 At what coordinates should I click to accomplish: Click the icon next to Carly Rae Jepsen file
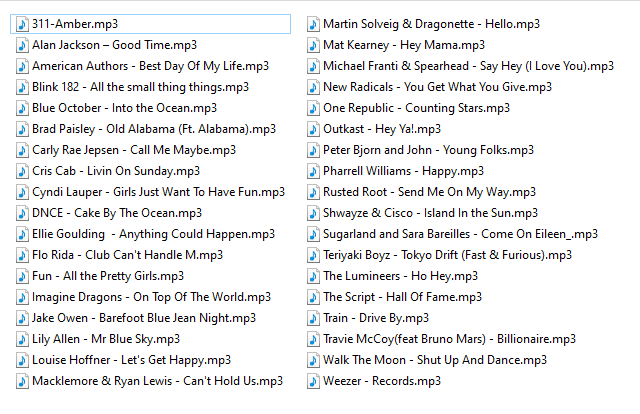coord(22,150)
